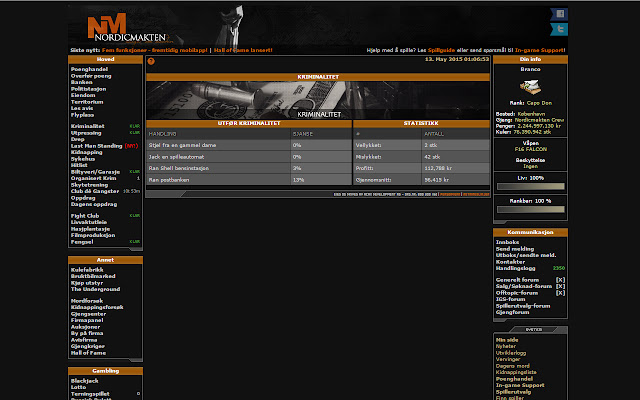Close the Generelt forum with [X]

tap(561, 279)
